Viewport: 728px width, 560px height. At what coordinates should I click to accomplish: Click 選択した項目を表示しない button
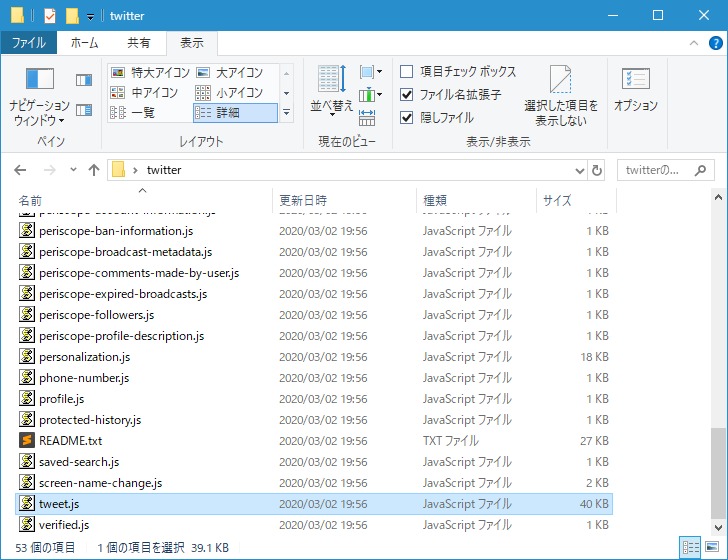pyautogui.click(x=561, y=96)
